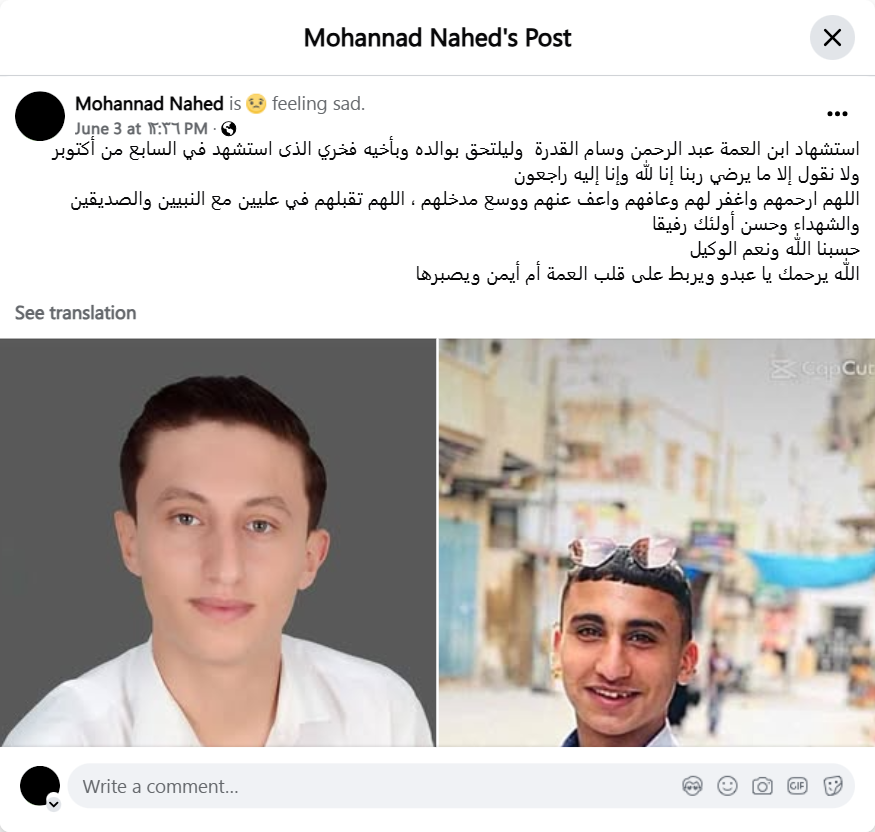The width and height of the screenshot is (875, 832).
Task: Click the June 3 post timestamp
Action: coord(141,129)
